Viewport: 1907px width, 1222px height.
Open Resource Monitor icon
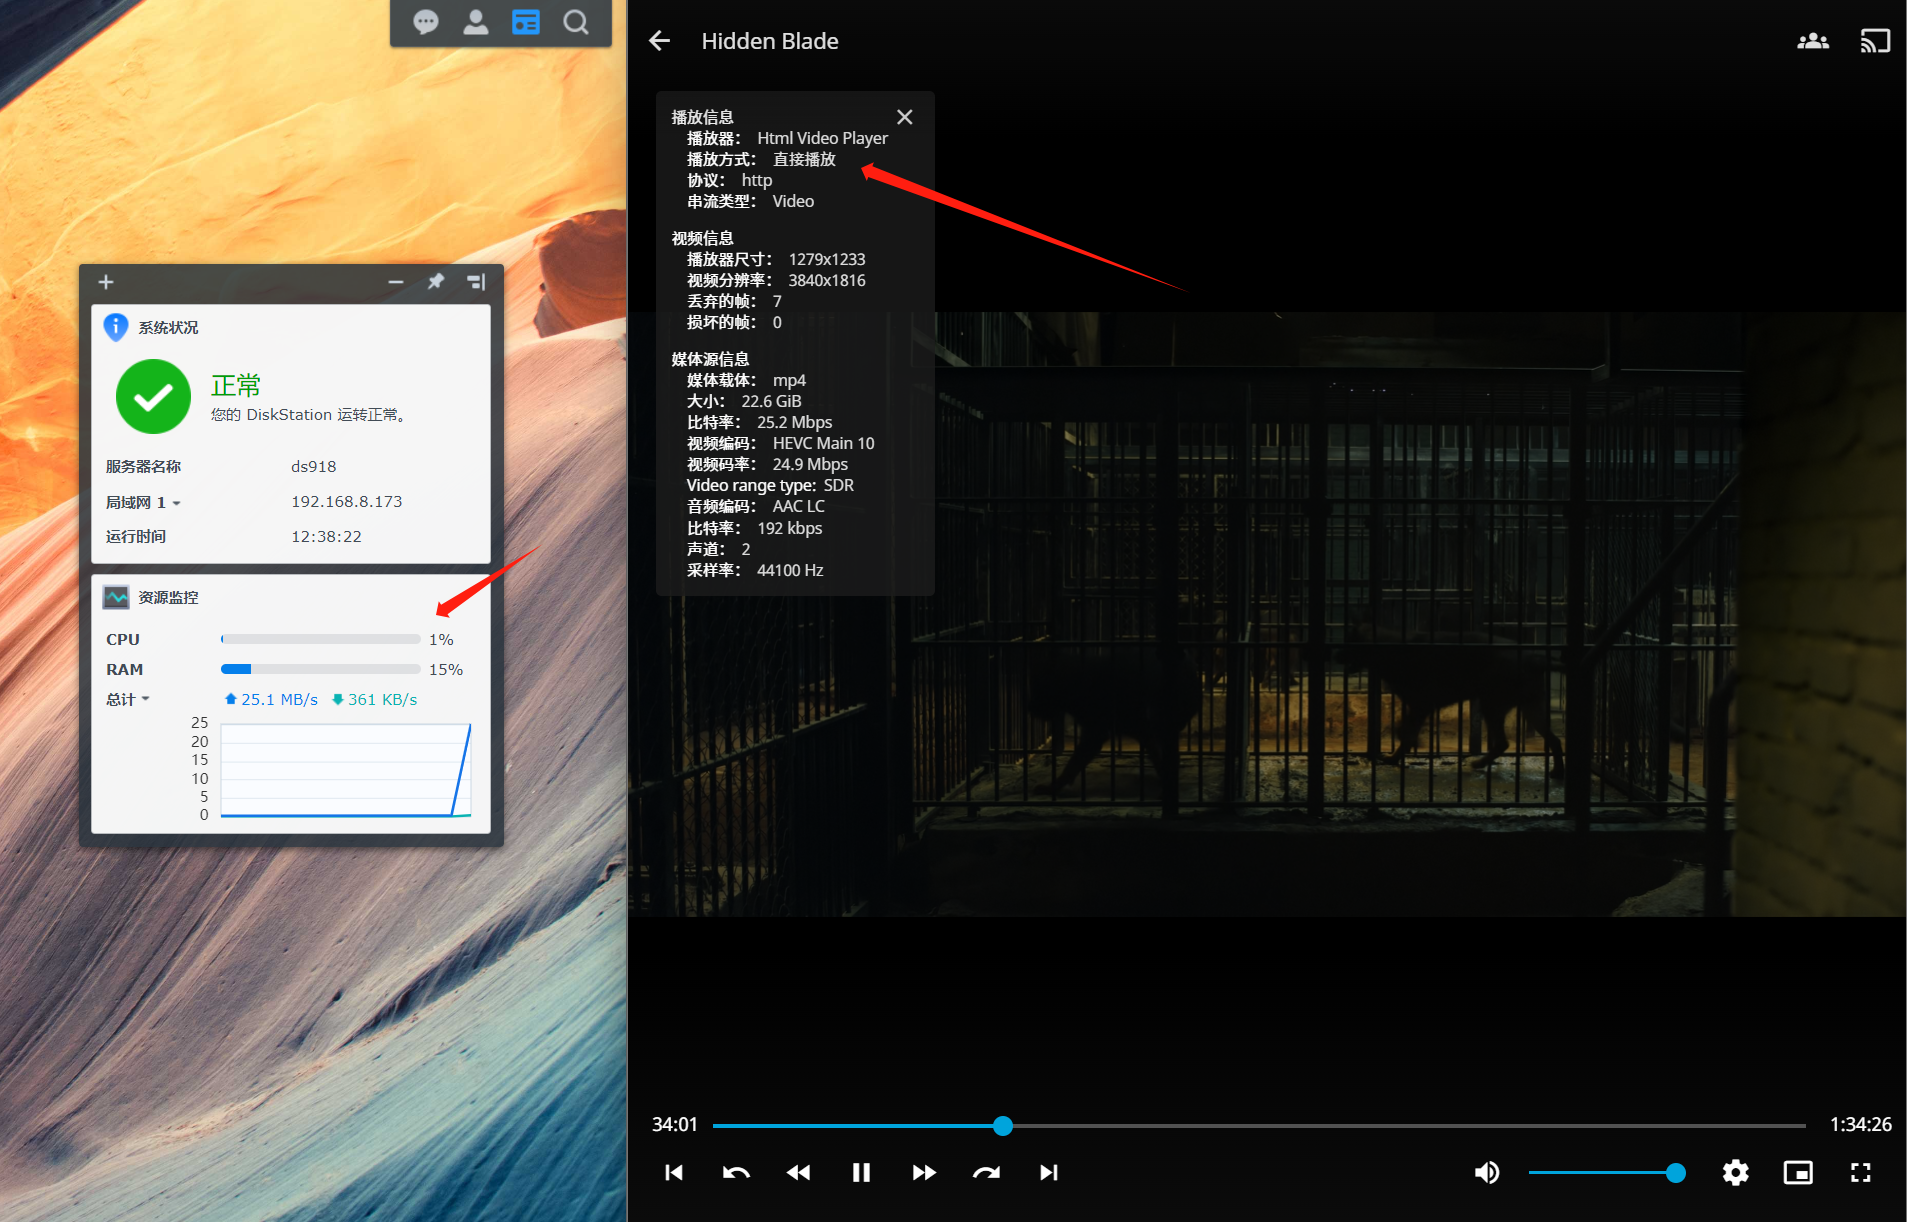point(116,597)
